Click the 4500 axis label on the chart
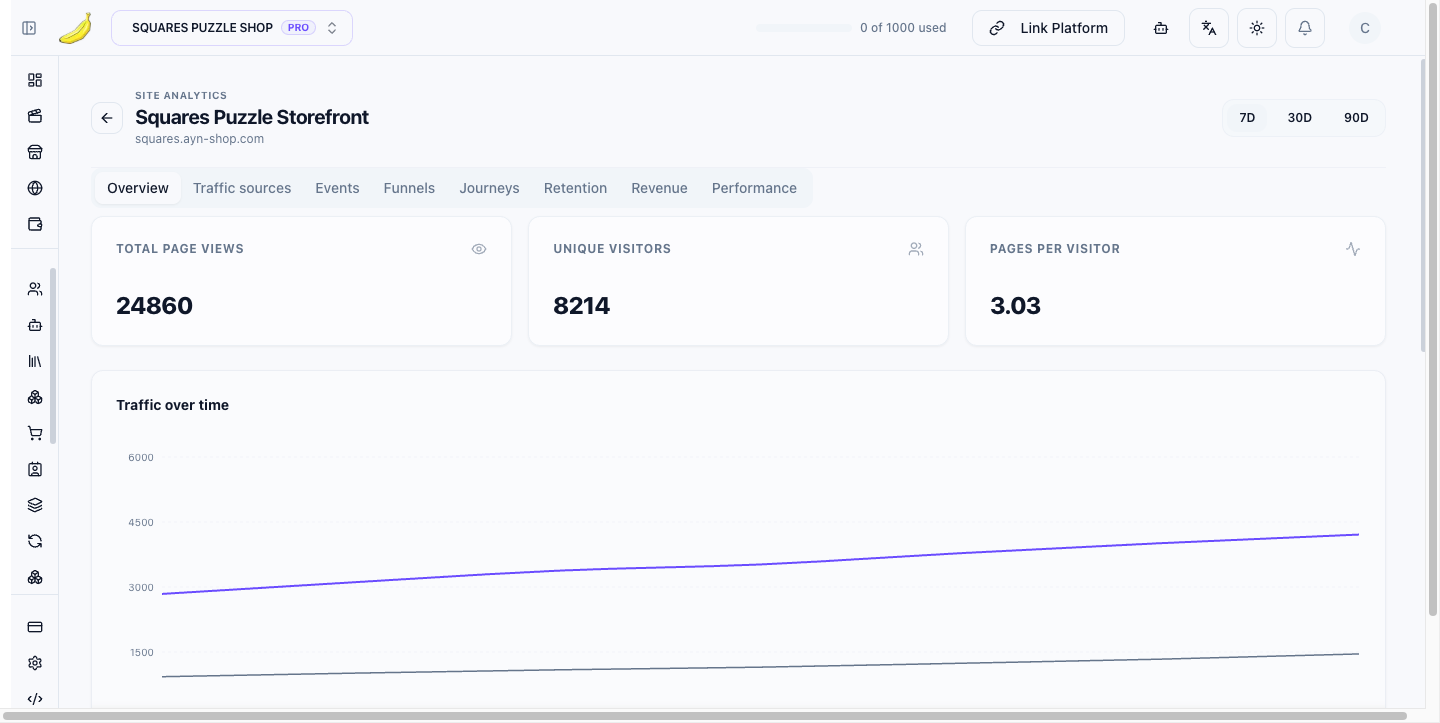This screenshot has width=1440, height=723. (141, 523)
